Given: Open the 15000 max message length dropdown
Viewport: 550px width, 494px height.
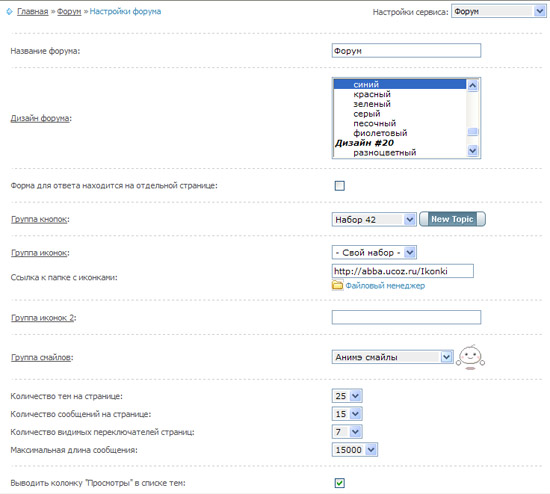Looking at the screenshot, I should (x=355, y=450).
